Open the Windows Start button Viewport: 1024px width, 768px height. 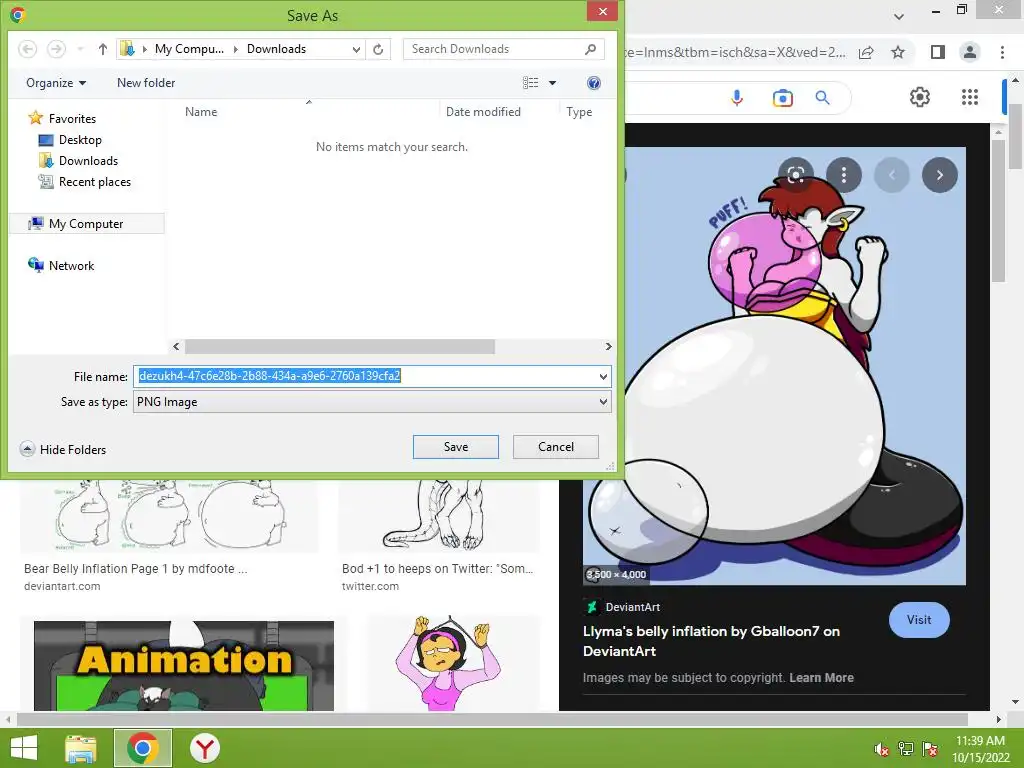24,748
